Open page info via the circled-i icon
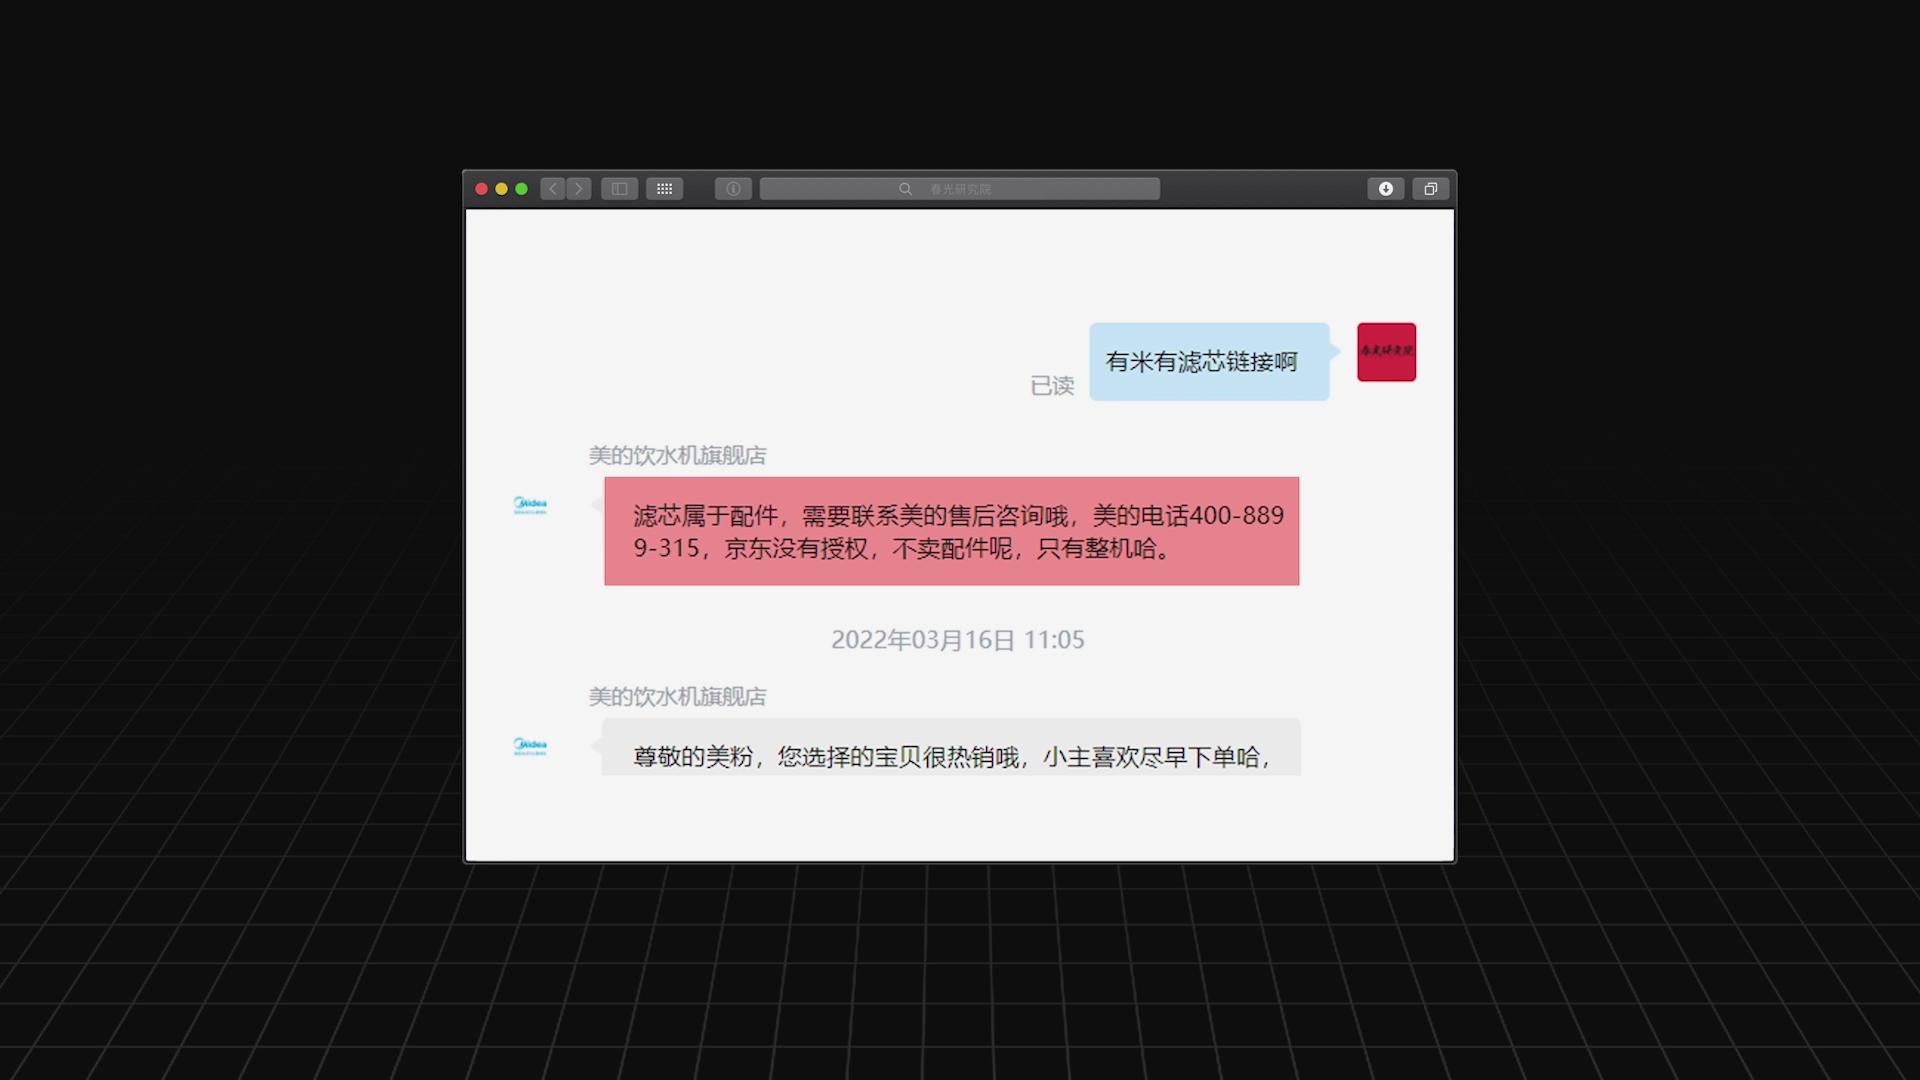Screen dimensions: 1920x1080 click(x=732, y=188)
